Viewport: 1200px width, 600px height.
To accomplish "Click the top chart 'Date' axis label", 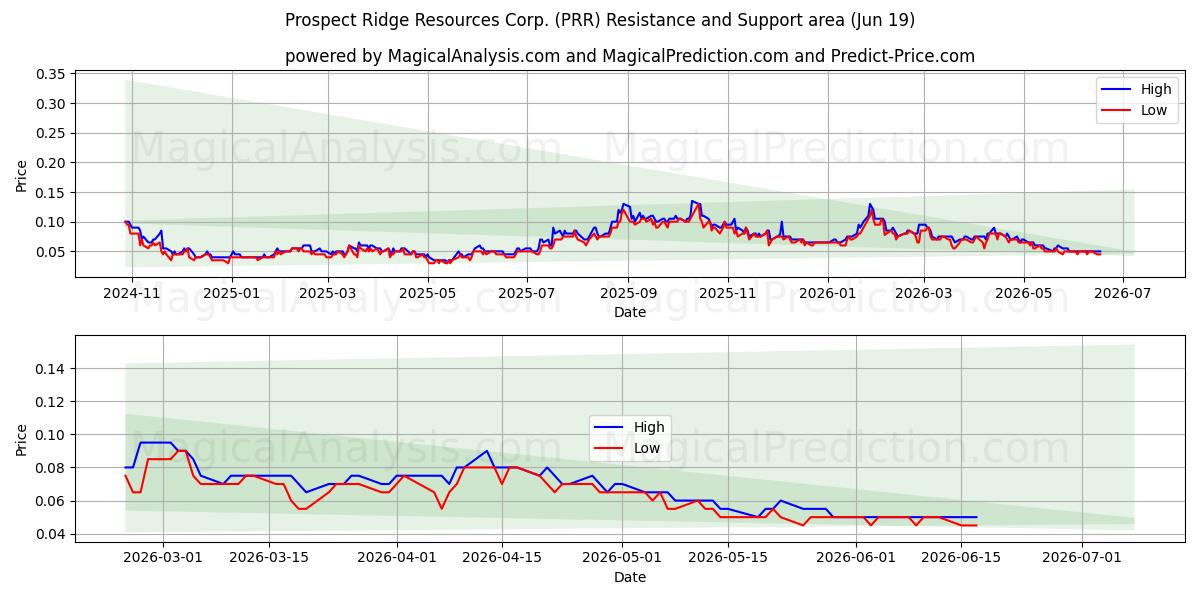I will pyautogui.click(x=630, y=312).
